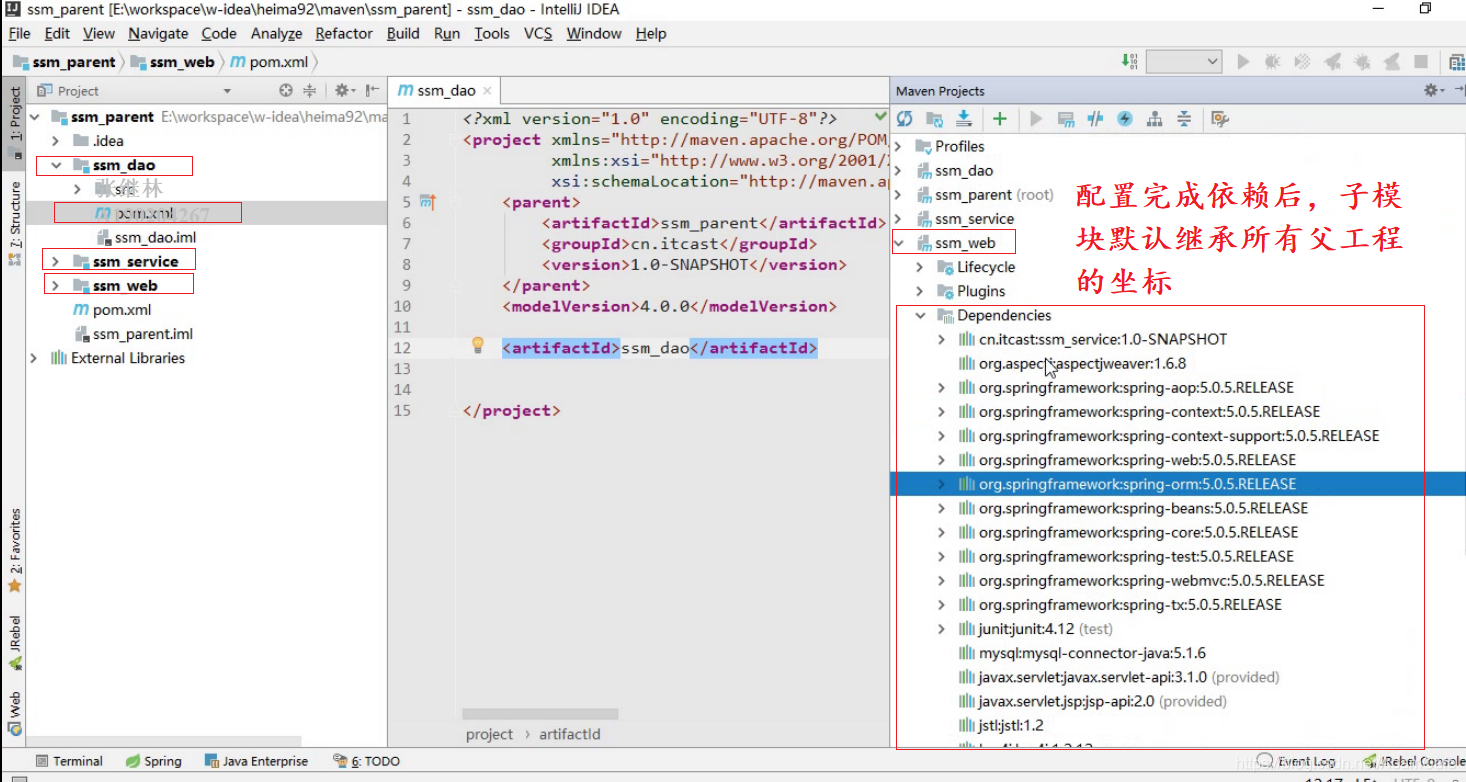Screen dimensions: 1466x782
Task: Expand Lifecycle under ssm_web
Action: pos(920,267)
